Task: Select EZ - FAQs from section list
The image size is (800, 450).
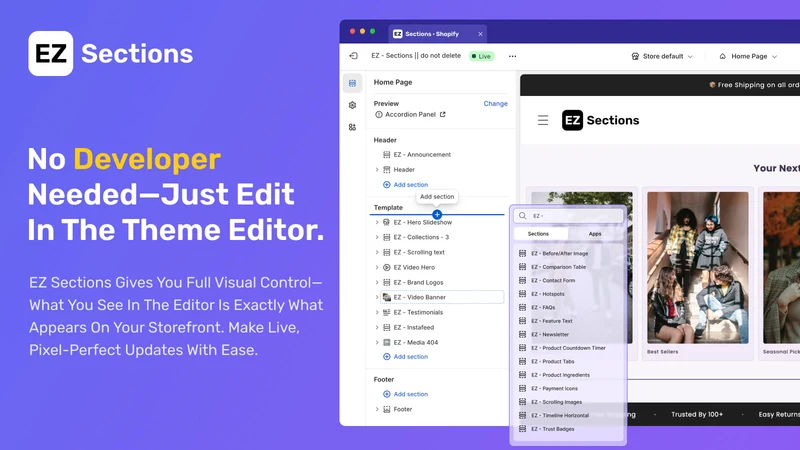Action: (x=543, y=307)
